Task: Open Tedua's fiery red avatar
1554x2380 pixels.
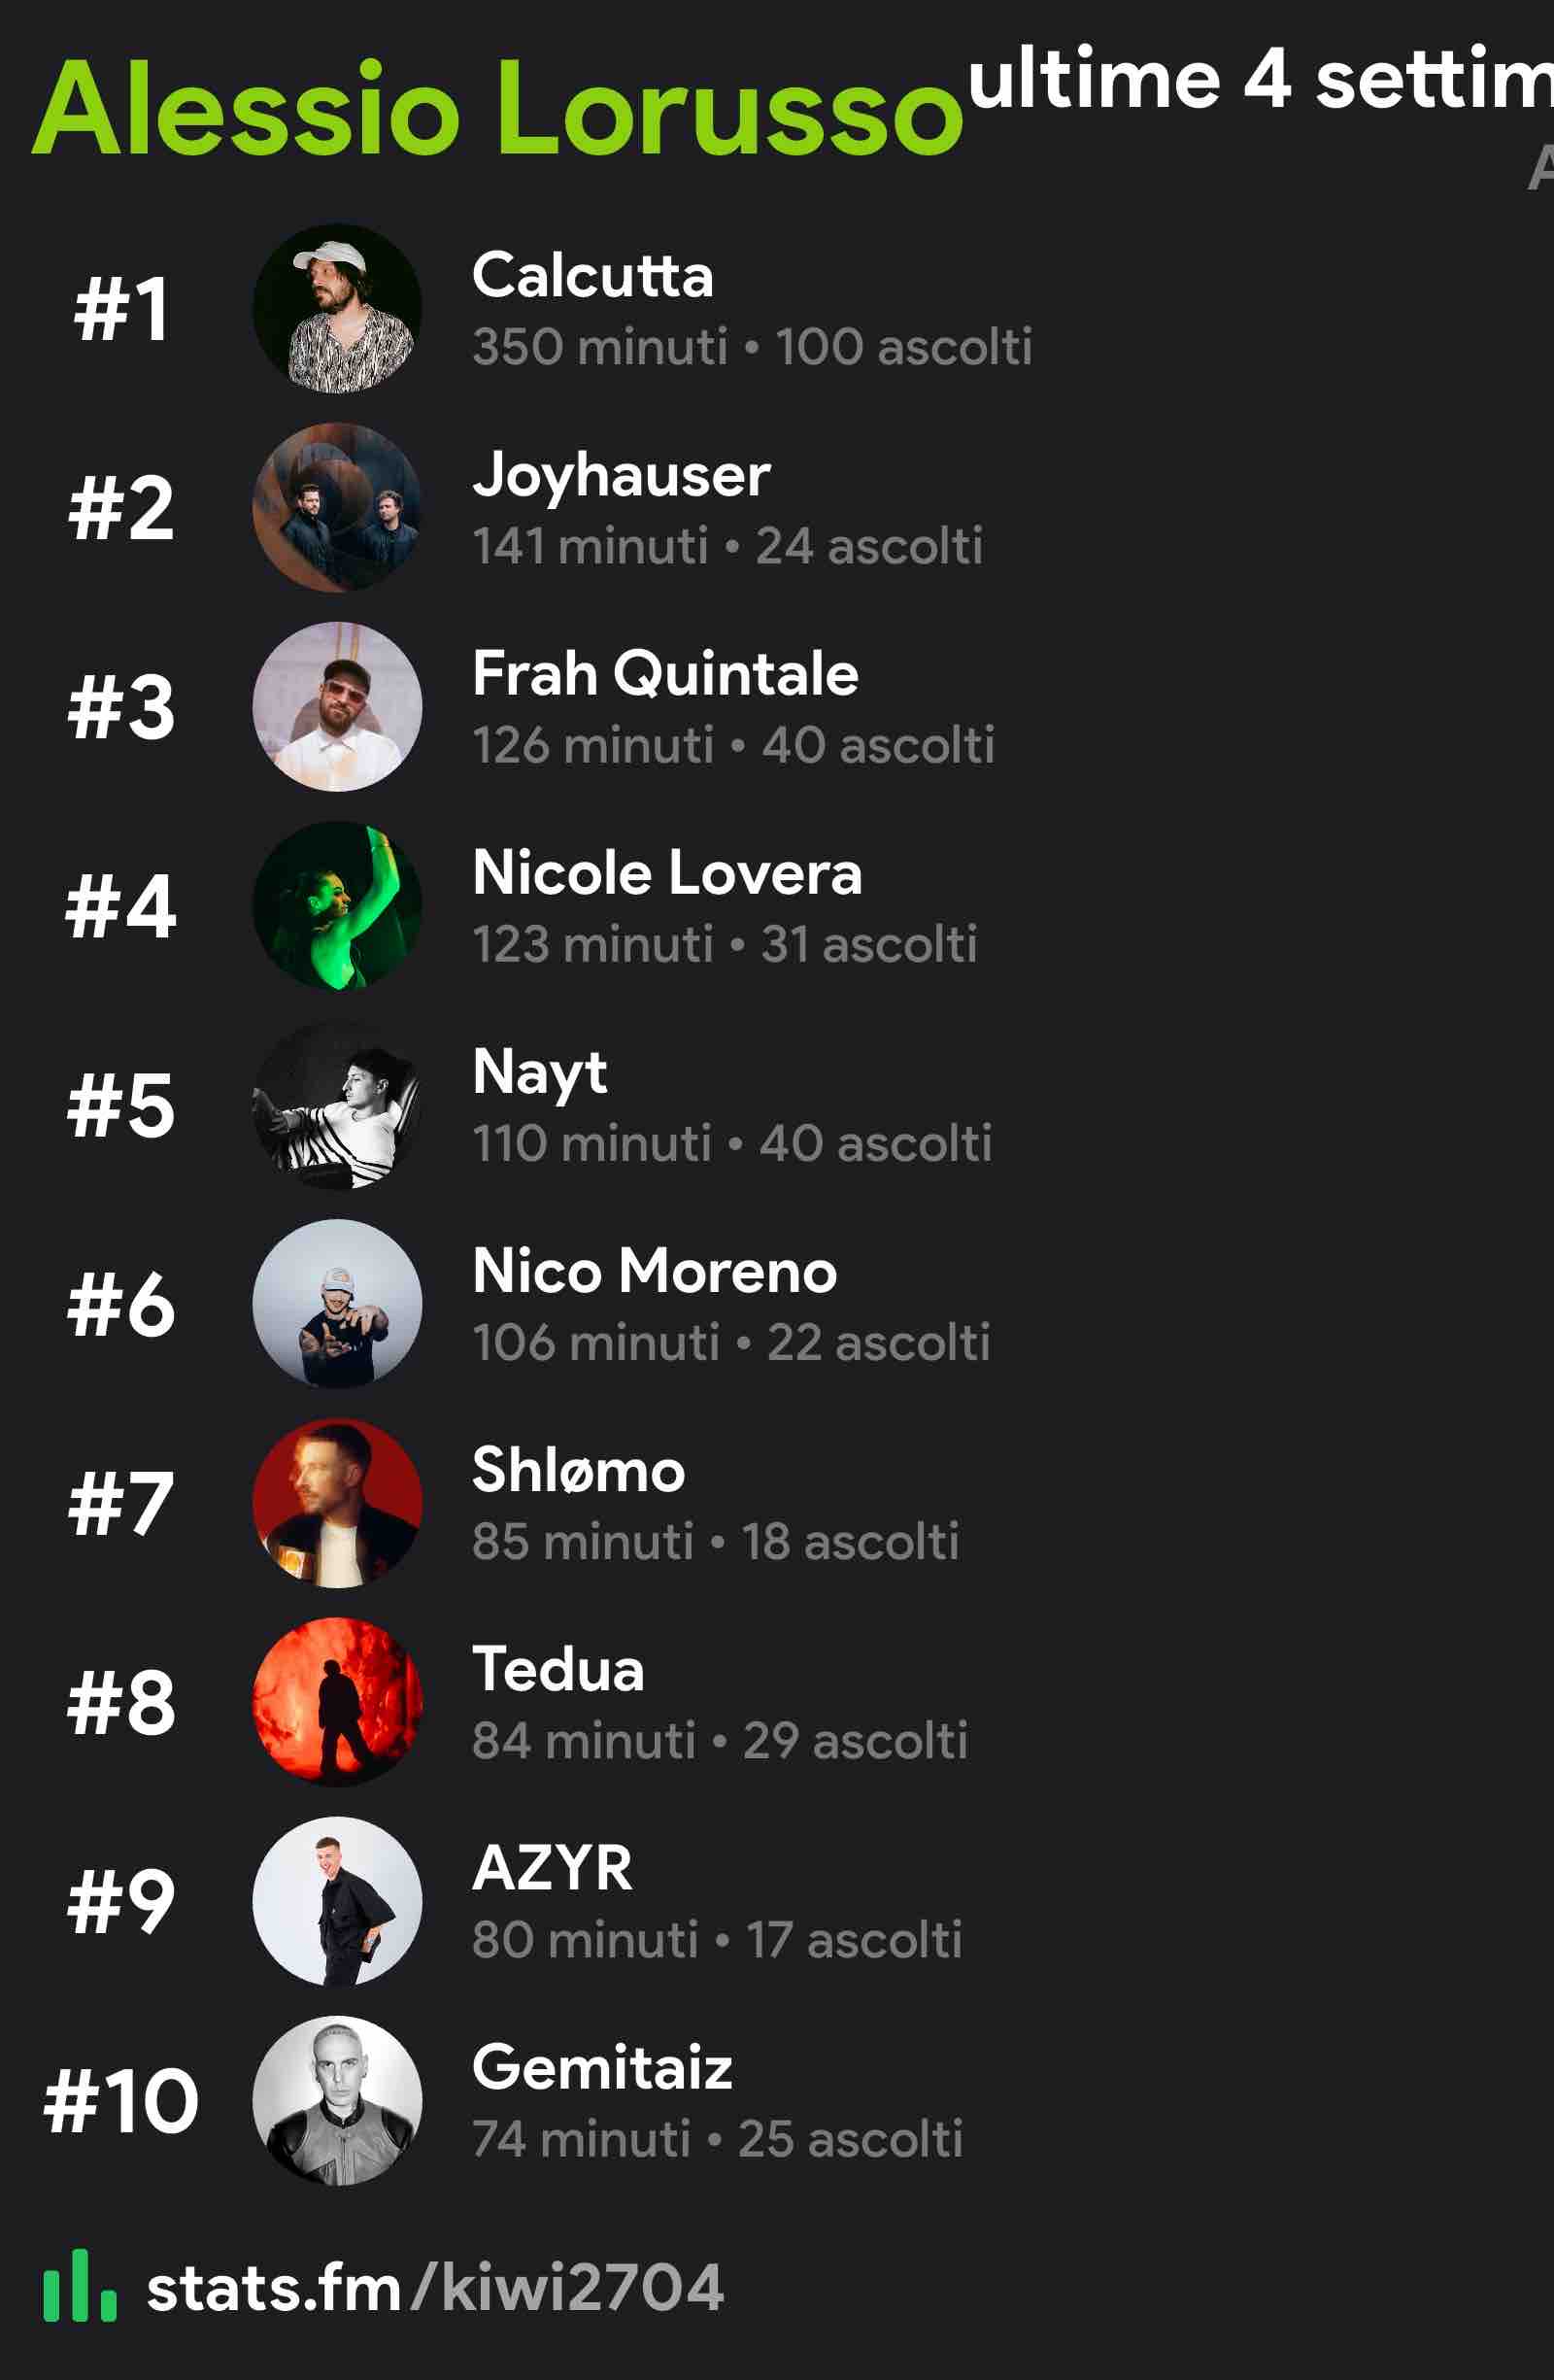Action: tap(337, 1701)
